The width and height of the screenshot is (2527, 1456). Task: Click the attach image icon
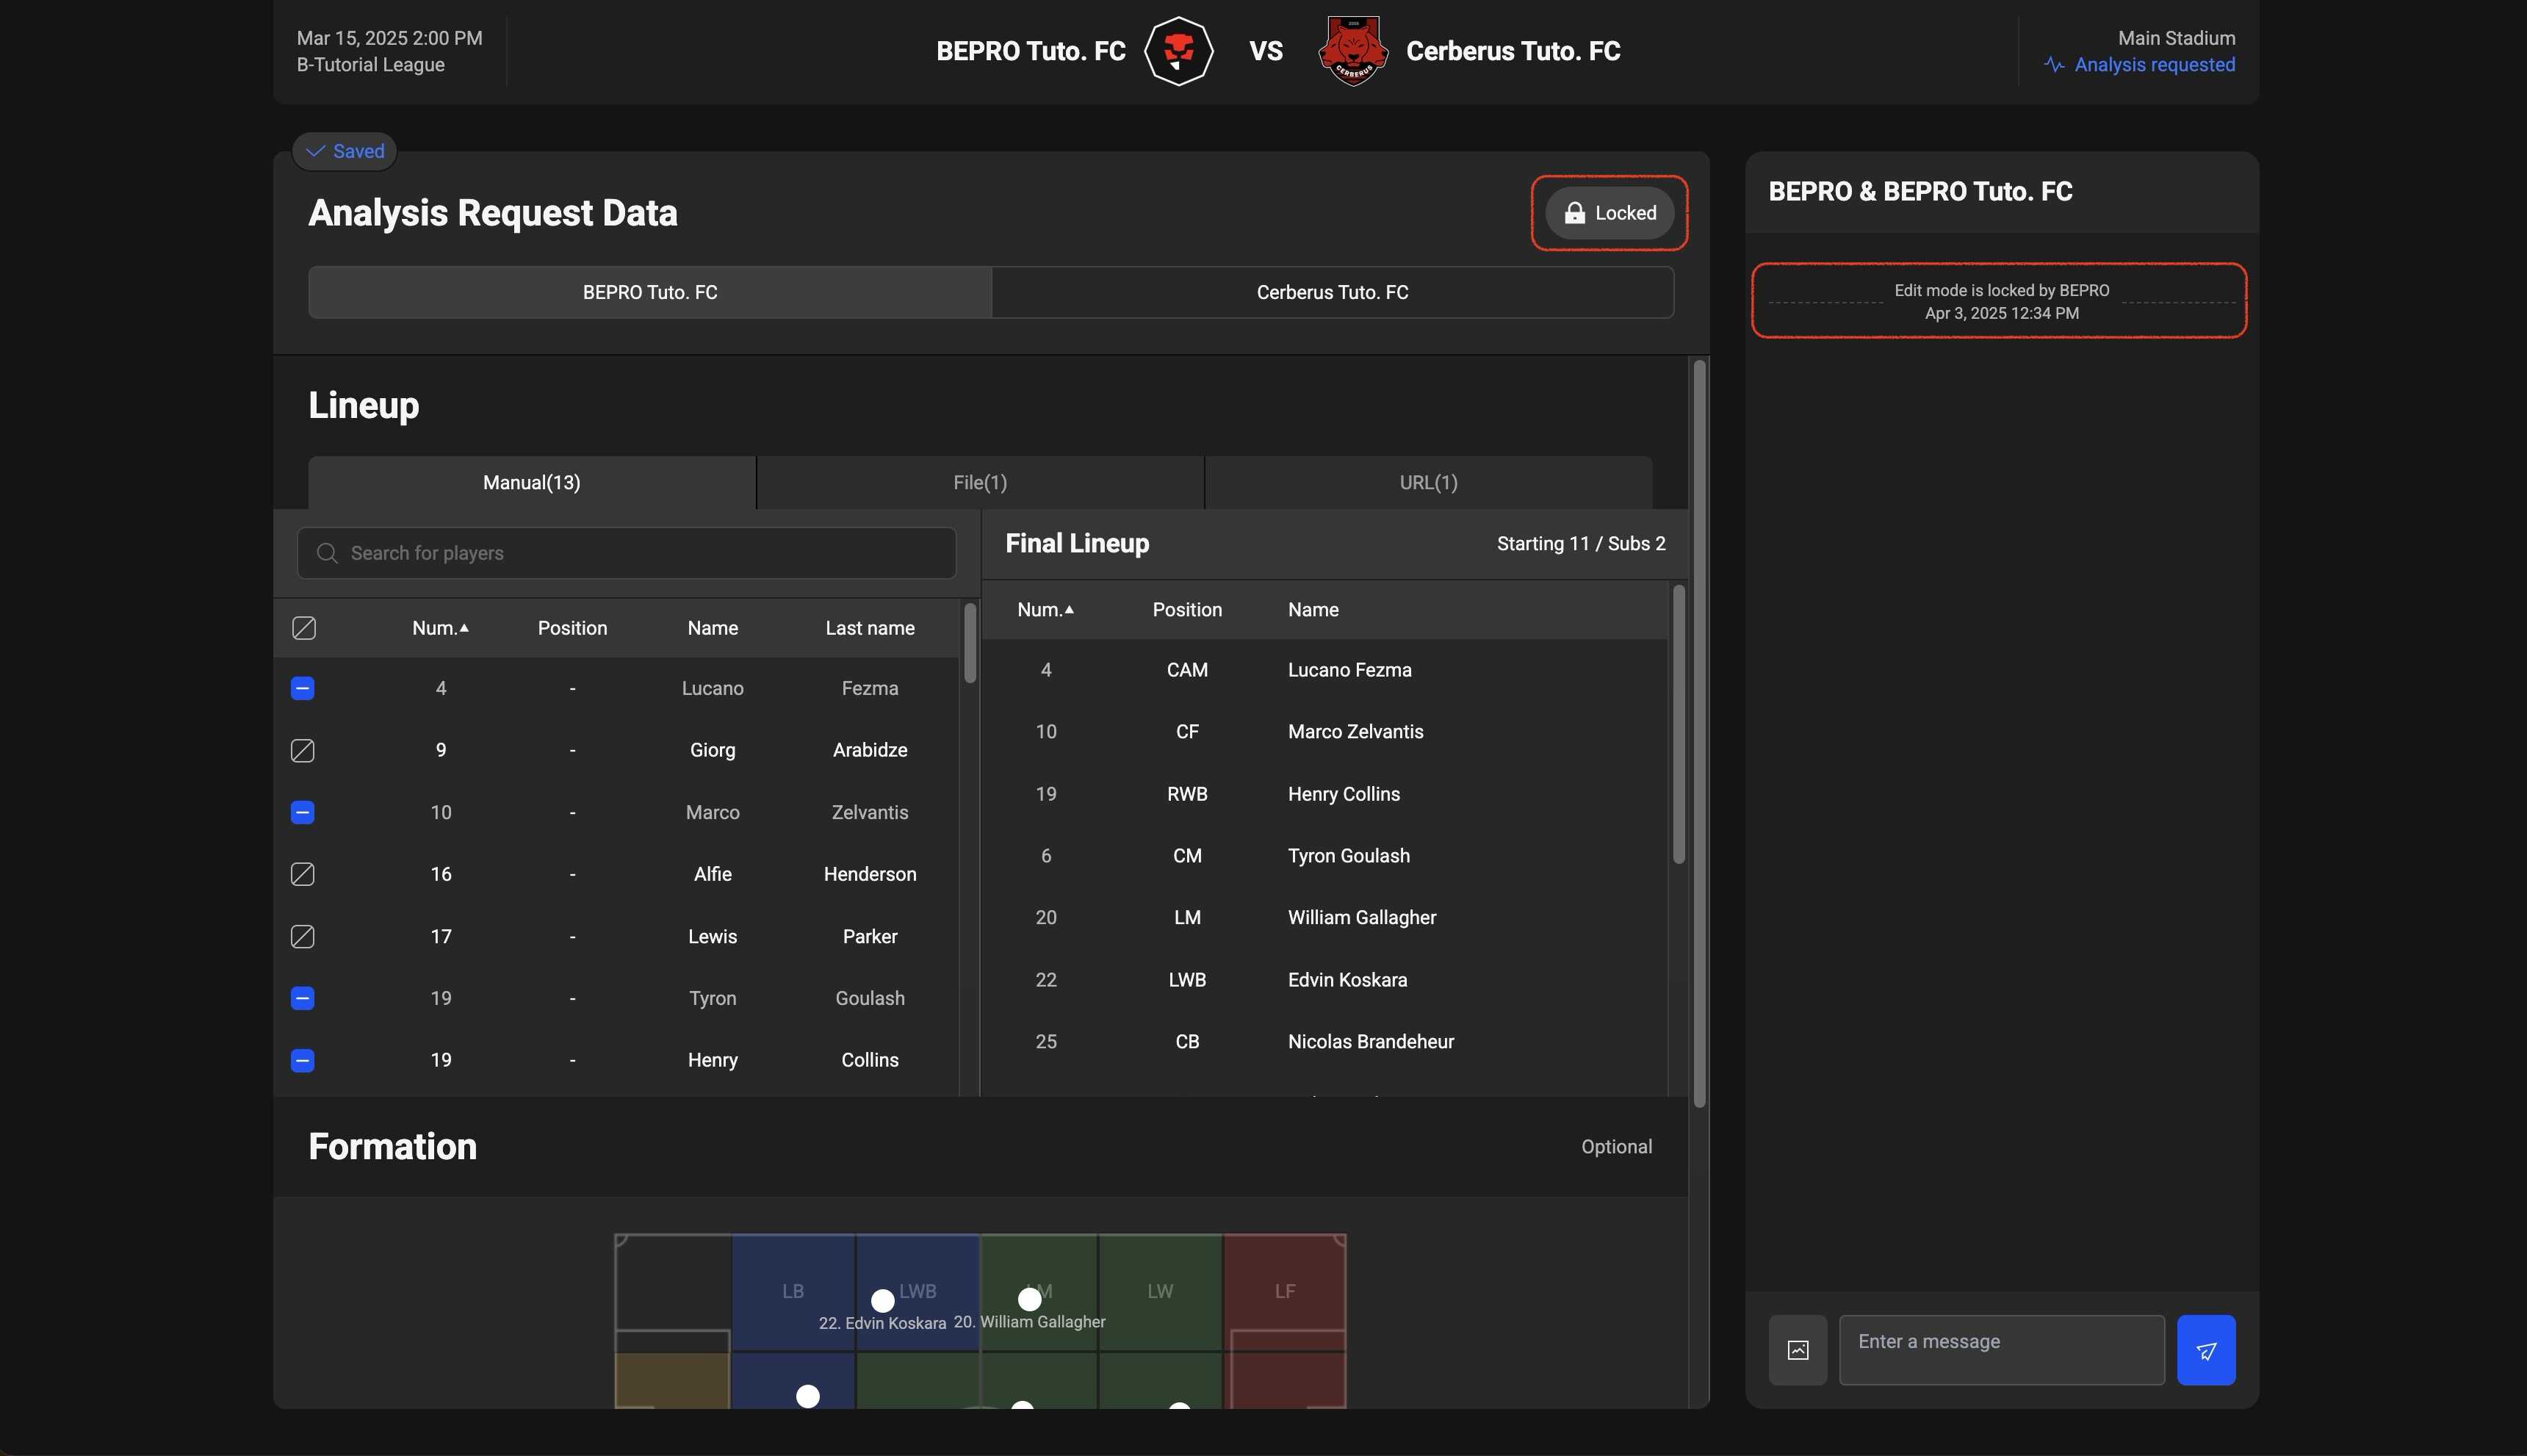1797,1350
